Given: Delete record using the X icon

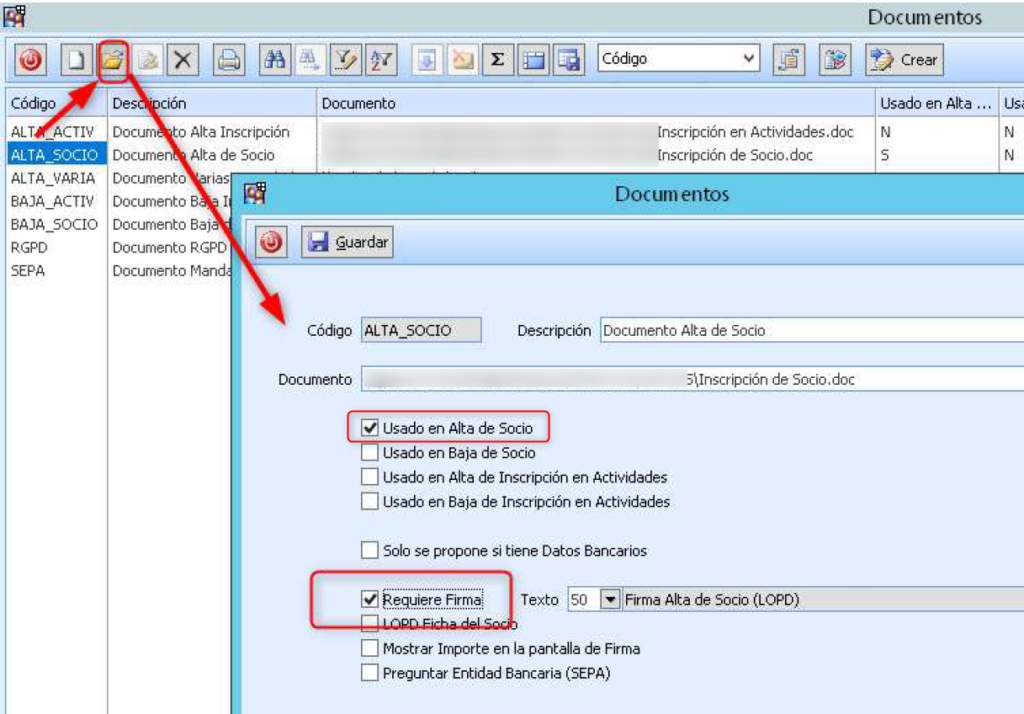Looking at the screenshot, I should pyautogui.click(x=182, y=61).
